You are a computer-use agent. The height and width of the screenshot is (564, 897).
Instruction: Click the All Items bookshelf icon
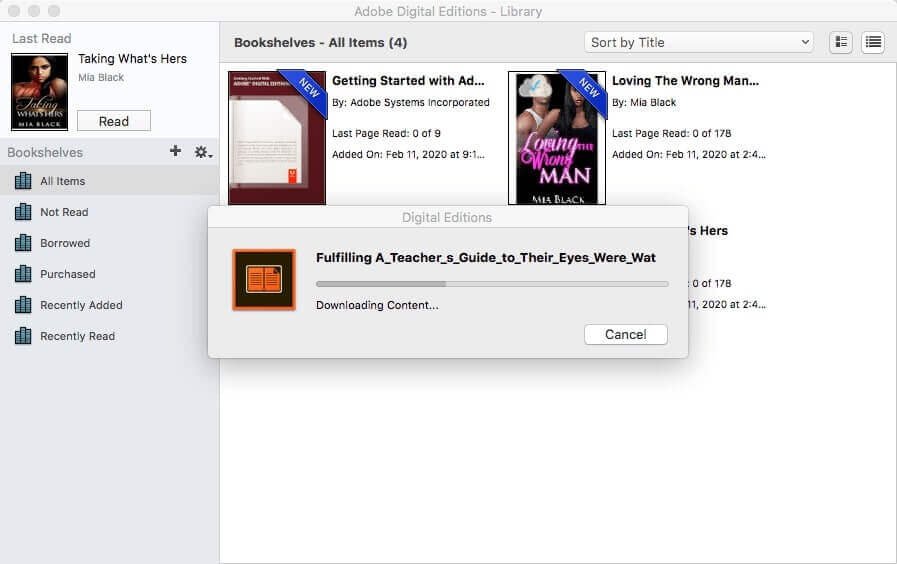coord(23,181)
